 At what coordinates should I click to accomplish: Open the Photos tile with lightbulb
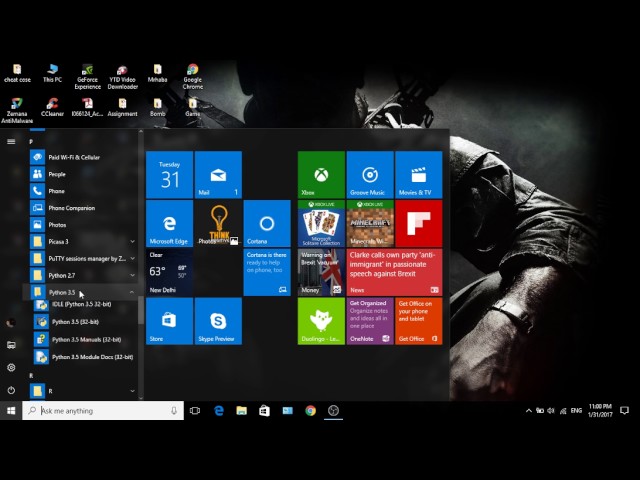click(x=218, y=223)
